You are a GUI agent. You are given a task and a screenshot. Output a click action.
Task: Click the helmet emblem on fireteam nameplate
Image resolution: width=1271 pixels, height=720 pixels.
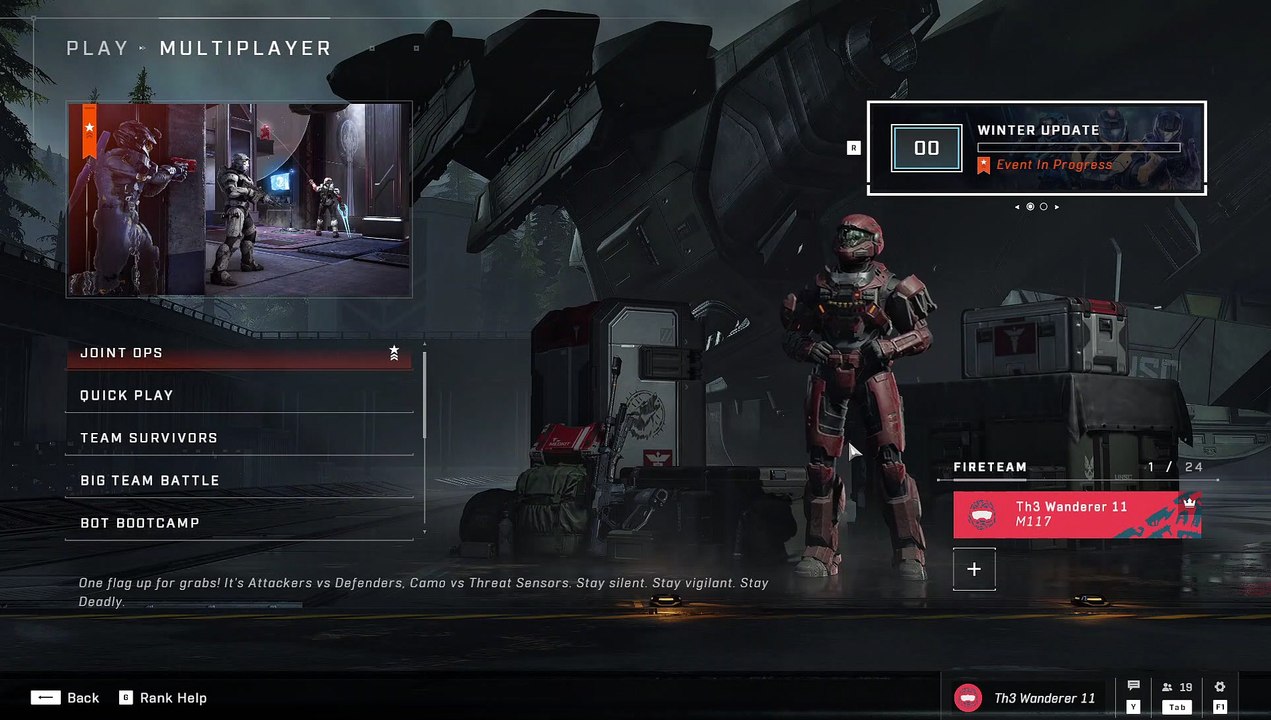(x=983, y=515)
